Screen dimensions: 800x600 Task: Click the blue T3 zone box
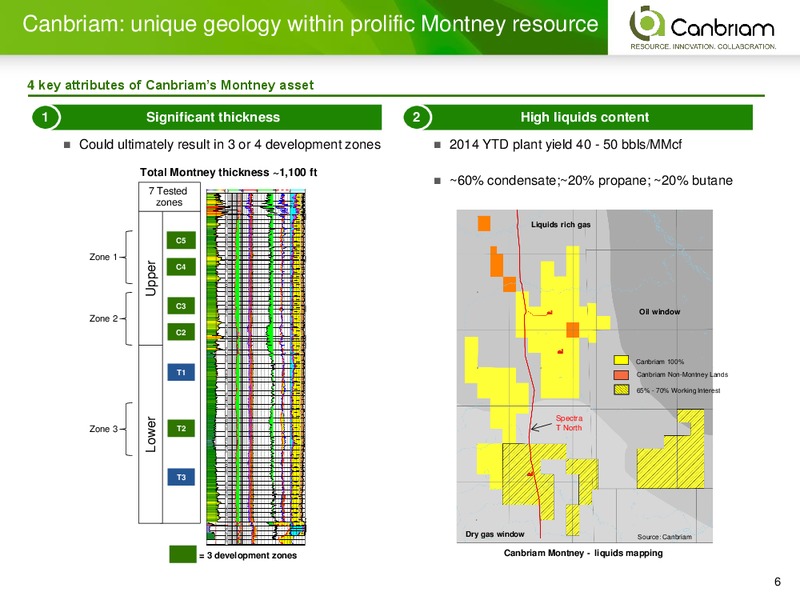pyautogui.click(x=181, y=477)
